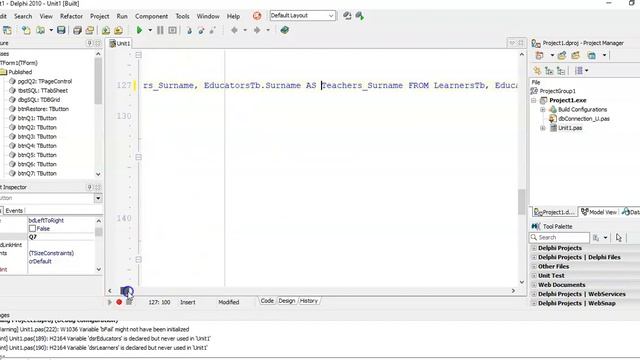Open the Run button's dropdown arrow

(150, 30)
